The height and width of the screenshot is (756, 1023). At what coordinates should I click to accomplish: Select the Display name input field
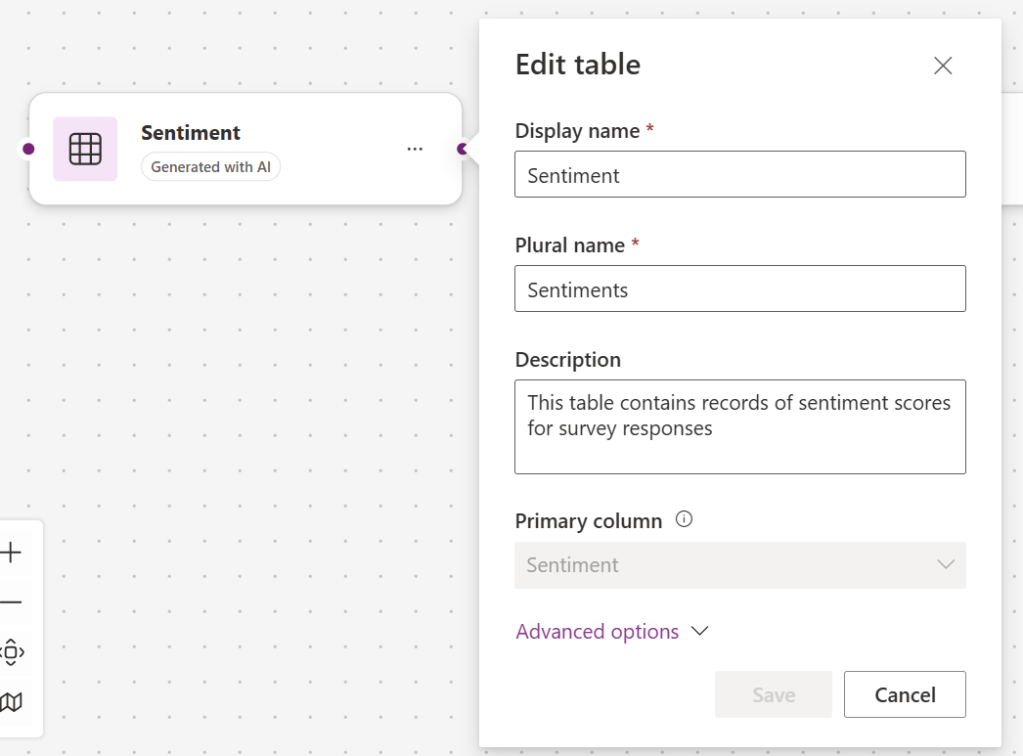740,174
